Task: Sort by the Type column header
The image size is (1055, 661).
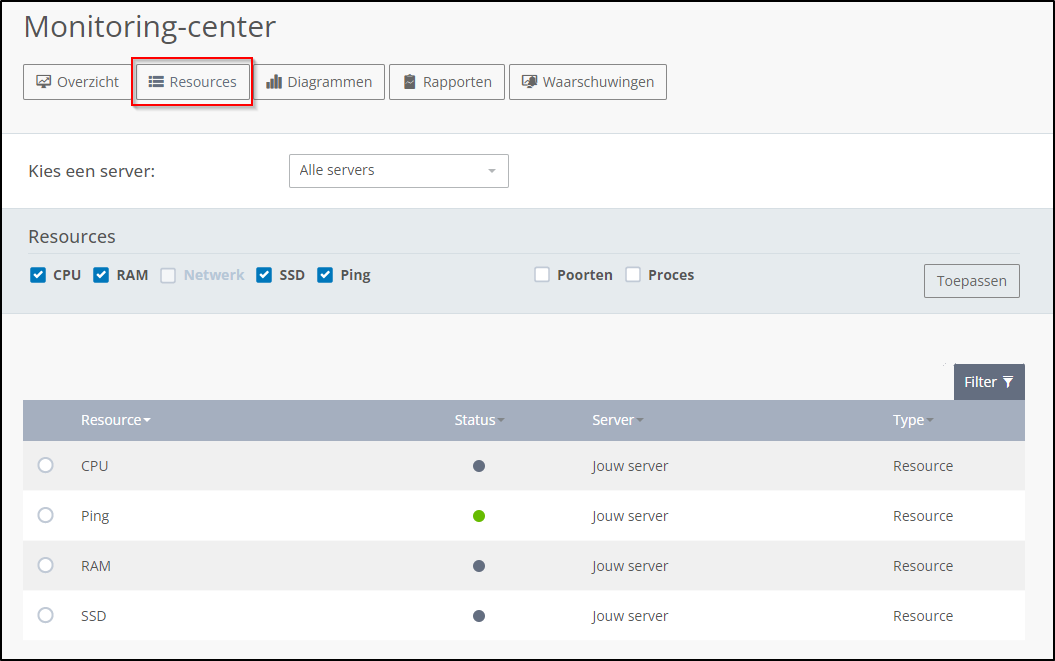Action: pyautogui.click(x=912, y=420)
